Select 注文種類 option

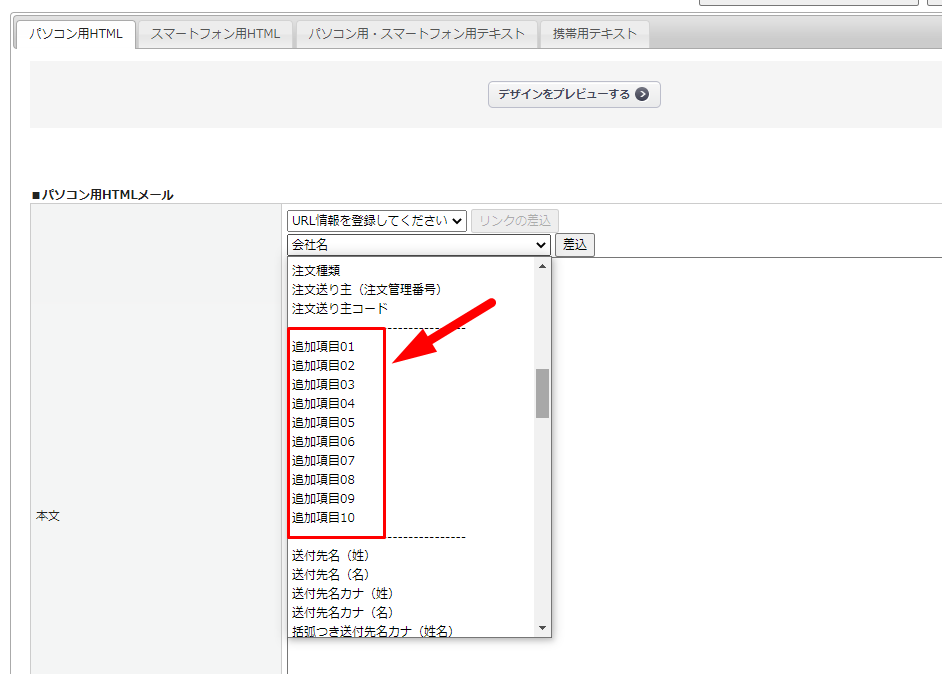[411, 270]
